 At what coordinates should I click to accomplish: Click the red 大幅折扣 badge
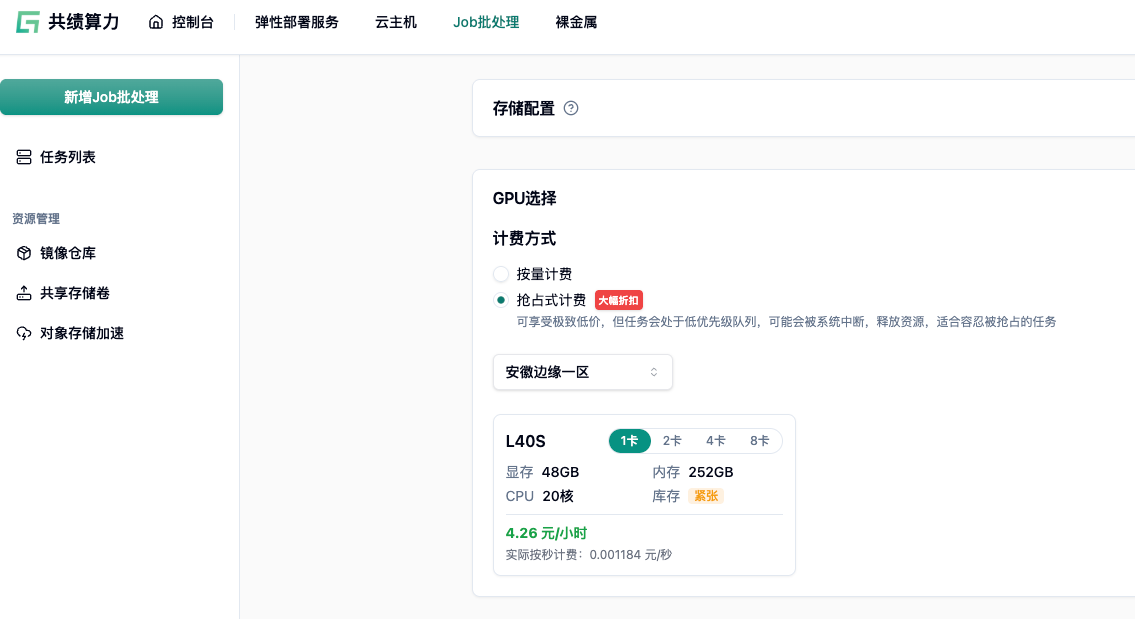pos(618,300)
